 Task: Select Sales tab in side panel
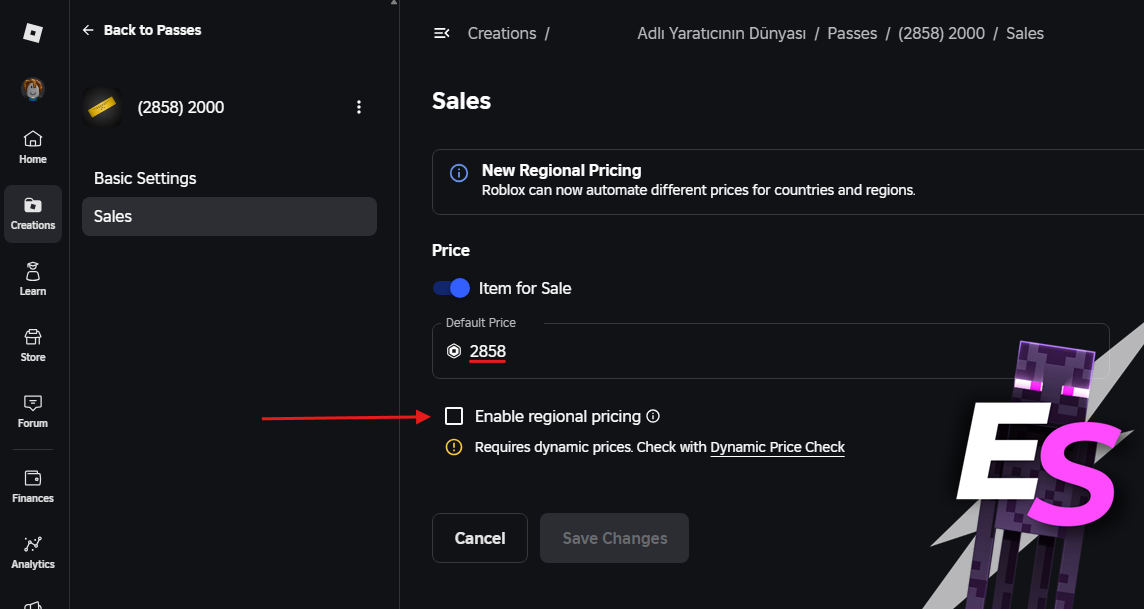(x=229, y=216)
